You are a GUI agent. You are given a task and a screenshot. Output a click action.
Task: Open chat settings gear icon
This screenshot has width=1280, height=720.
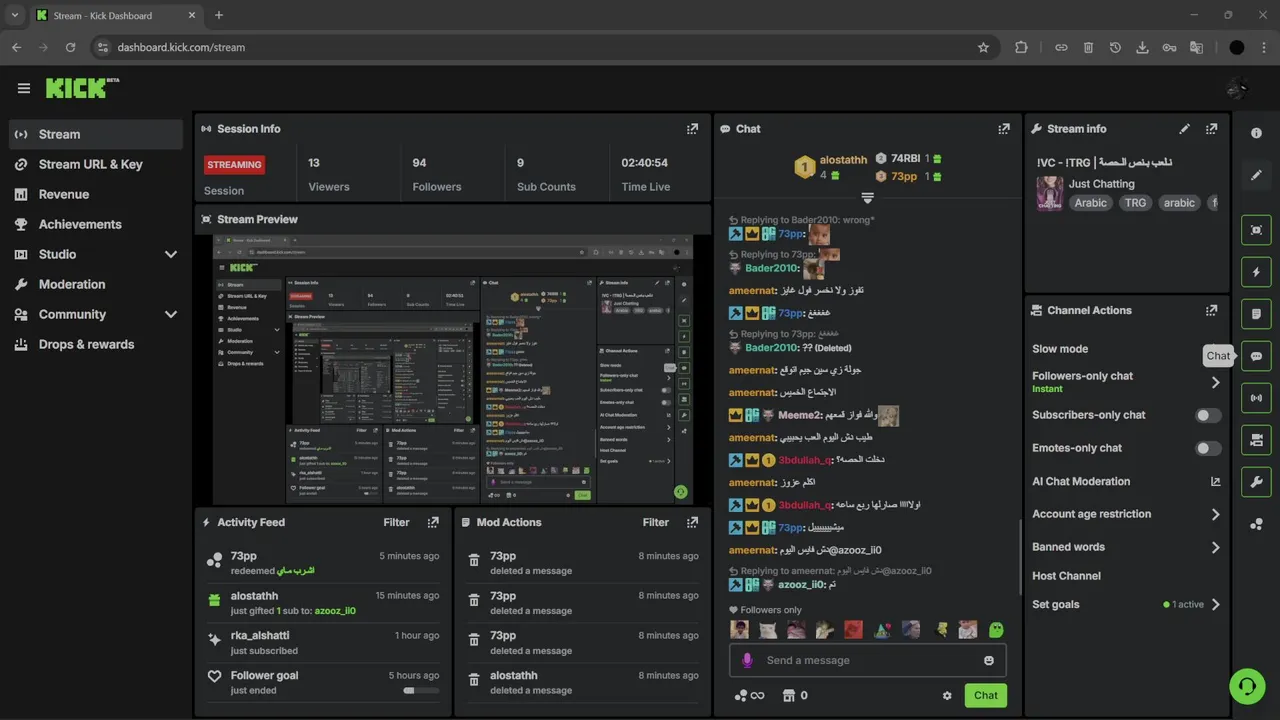(x=947, y=696)
